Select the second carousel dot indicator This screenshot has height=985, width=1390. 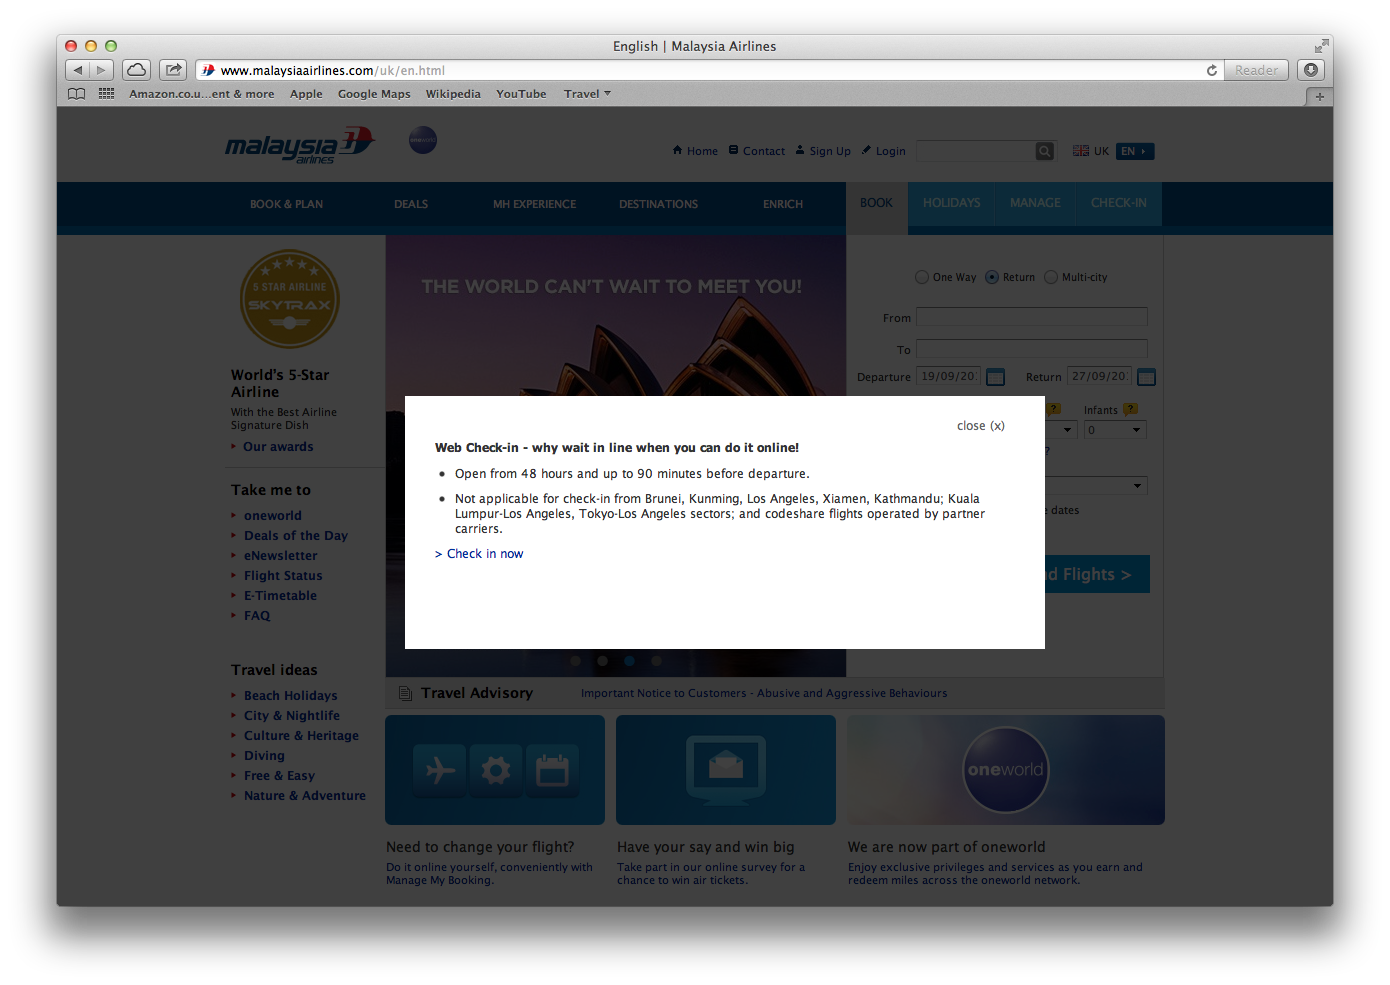(602, 661)
